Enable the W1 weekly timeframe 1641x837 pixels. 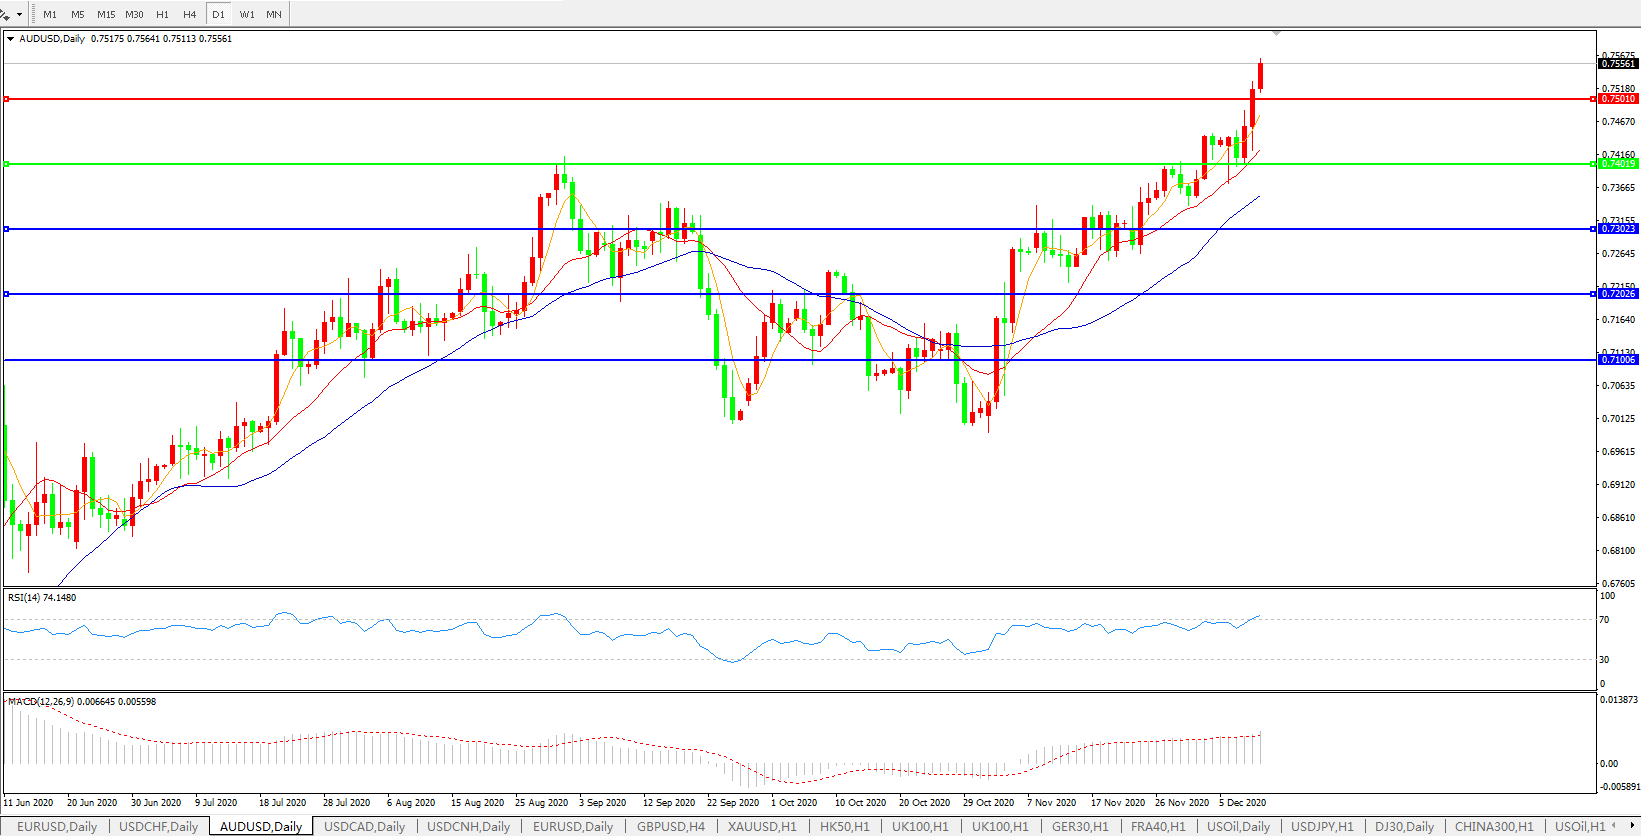(247, 15)
